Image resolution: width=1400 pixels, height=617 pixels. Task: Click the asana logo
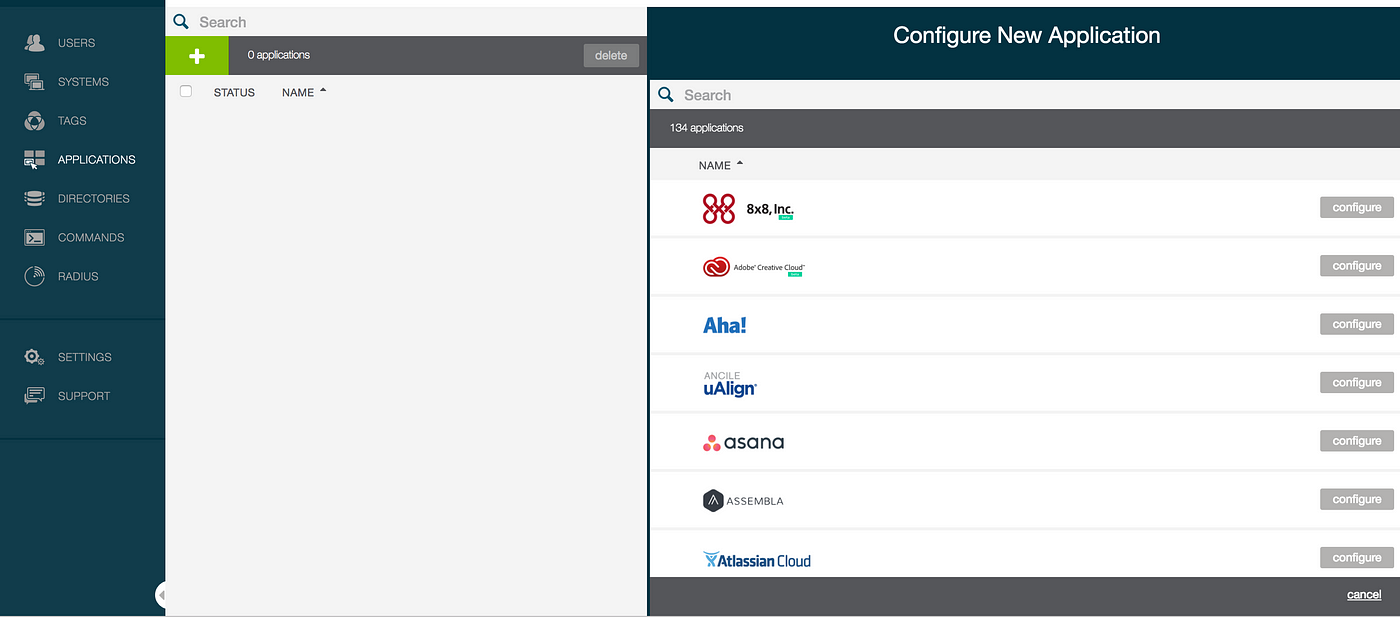743,442
